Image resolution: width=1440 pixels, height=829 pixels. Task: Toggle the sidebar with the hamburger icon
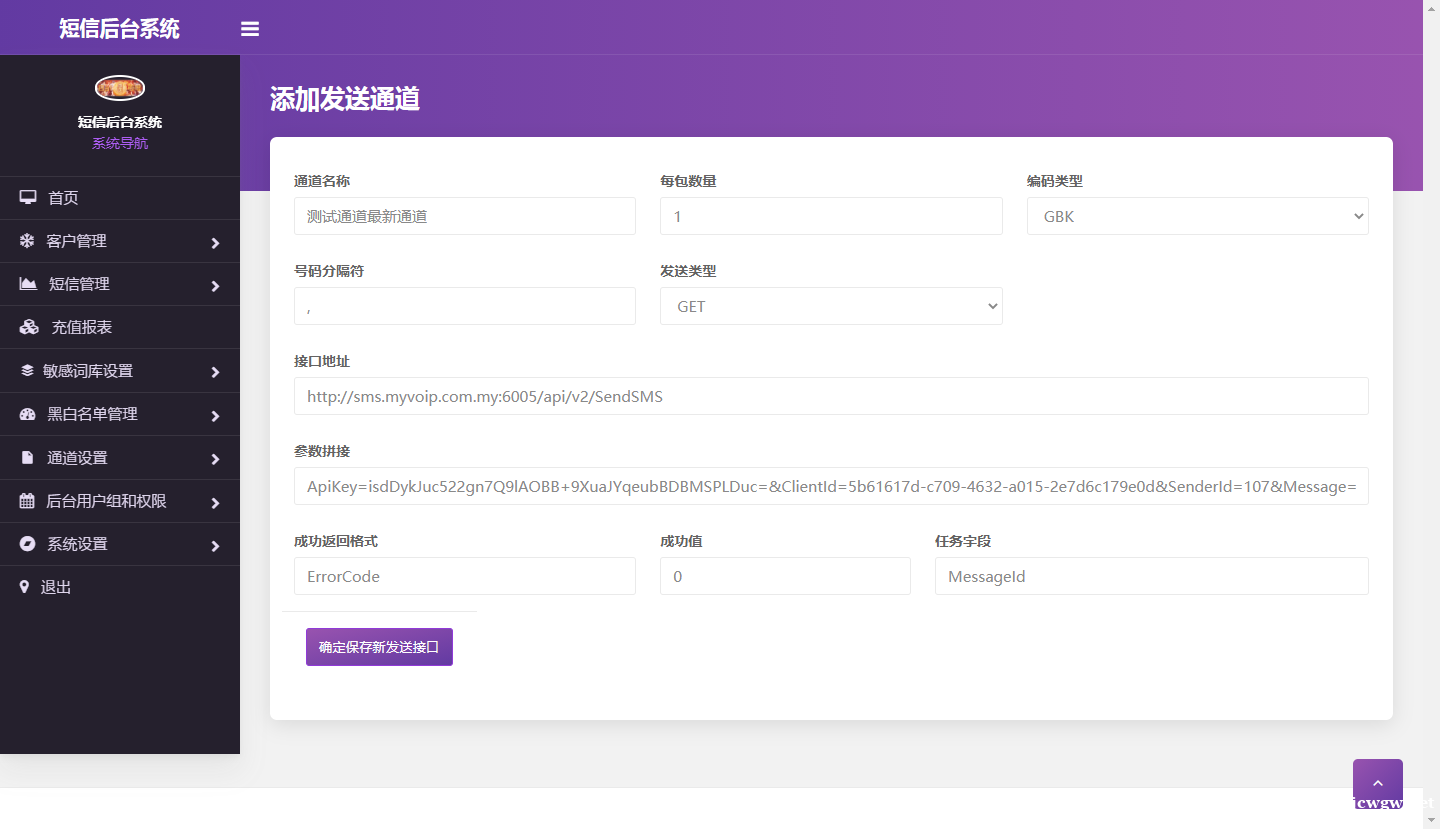[249, 28]
